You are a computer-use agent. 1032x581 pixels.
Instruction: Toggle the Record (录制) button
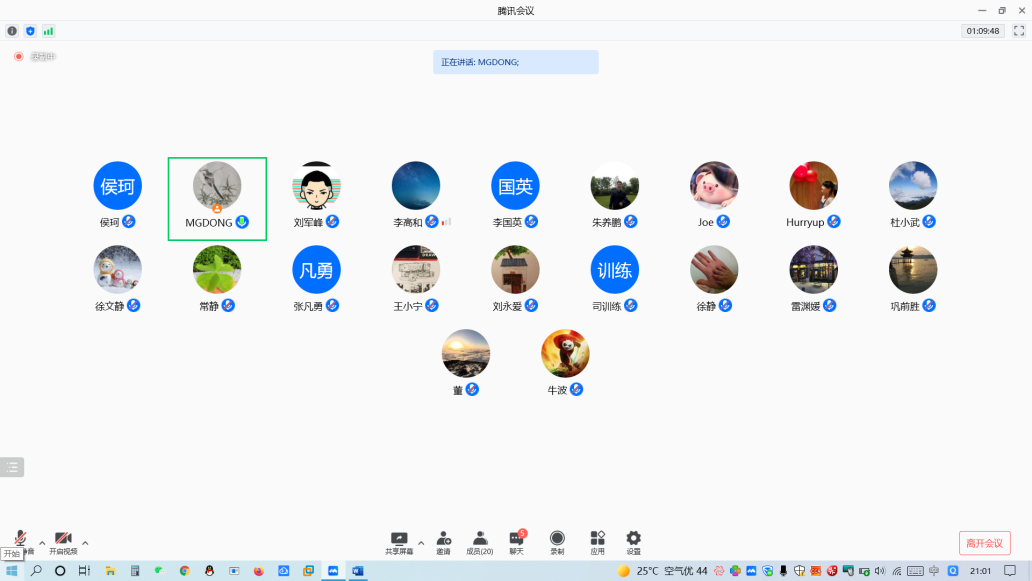pyautogui.click(x=557, y=542)
